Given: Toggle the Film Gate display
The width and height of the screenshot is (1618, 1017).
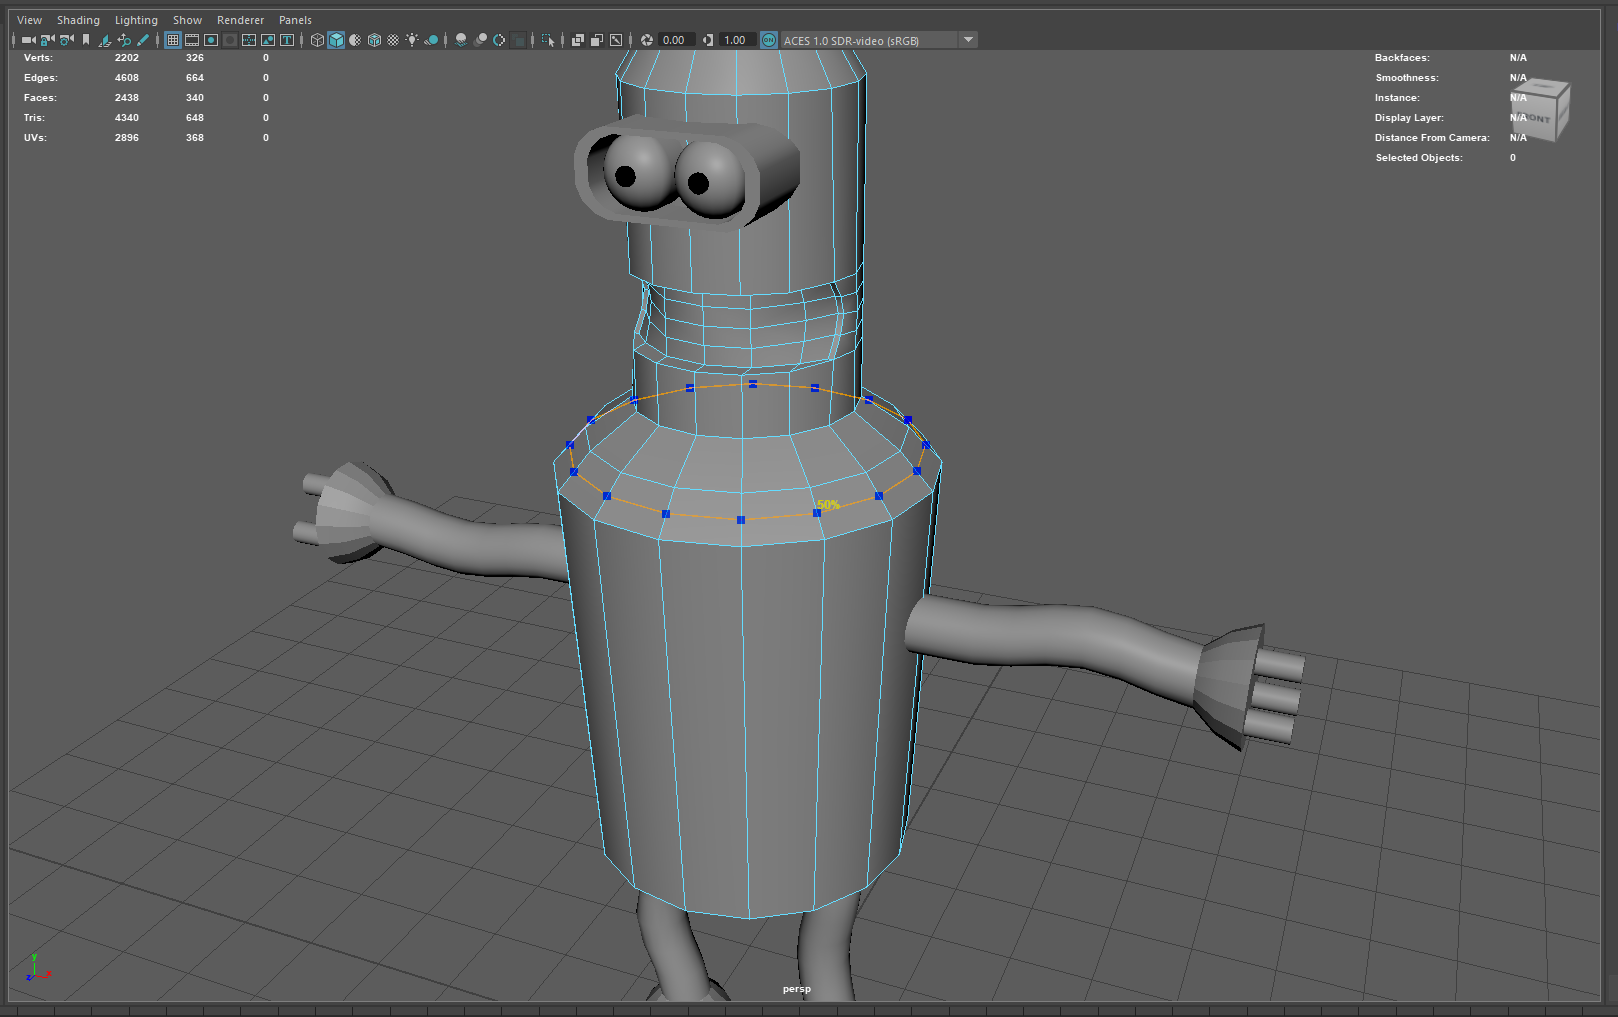Looking at the screenshot, I should click(192, 40).
